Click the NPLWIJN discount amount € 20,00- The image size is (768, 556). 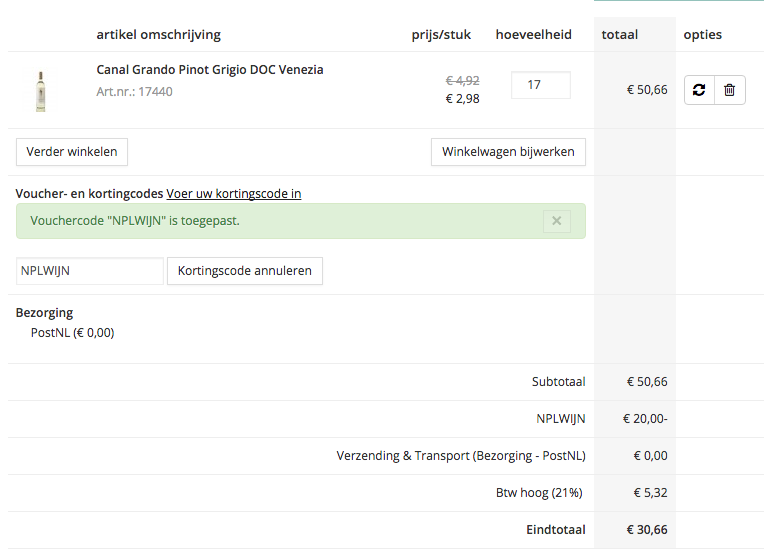pyautogui.click(x=645, y=419)
